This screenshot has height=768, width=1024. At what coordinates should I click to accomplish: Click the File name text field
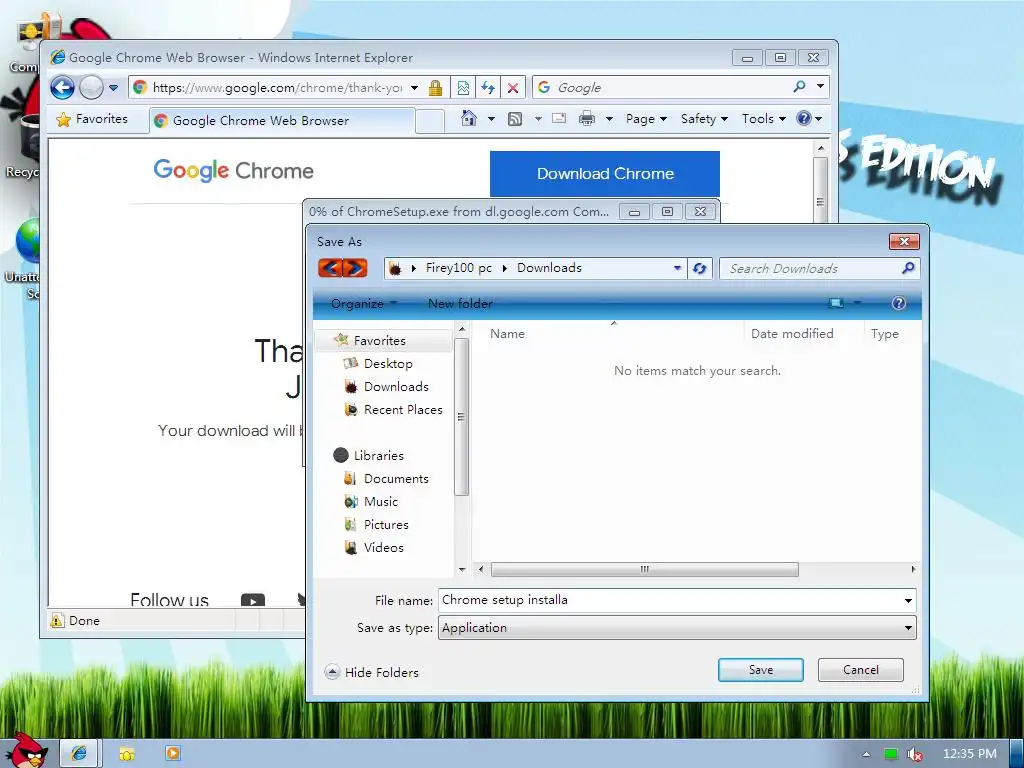coord(669,600)
